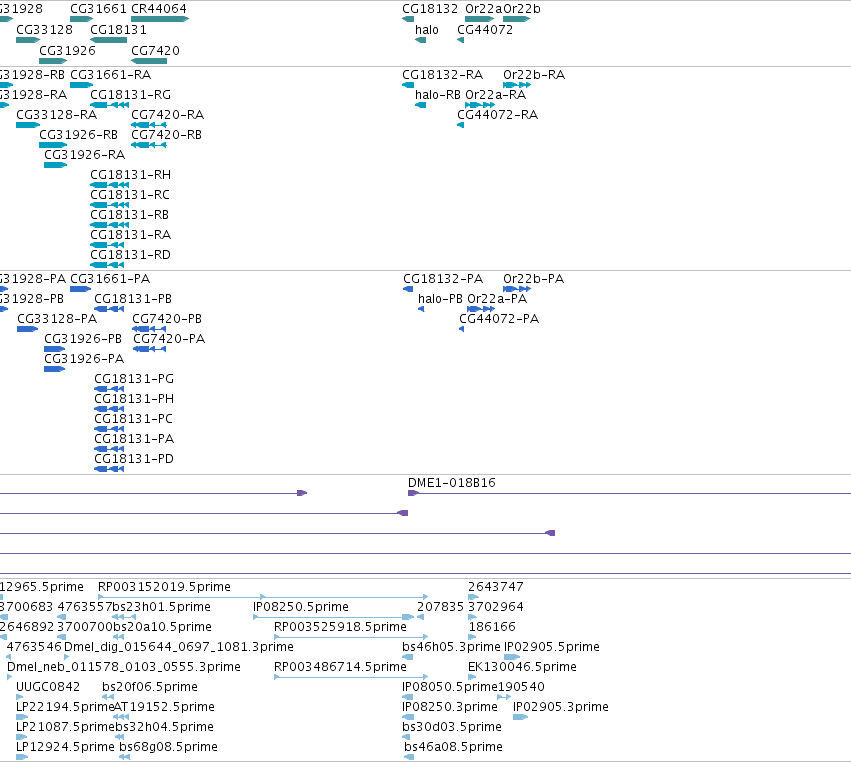
Task: Click the bs20f06.5prime EST label
Action: (x=150, y=687)
